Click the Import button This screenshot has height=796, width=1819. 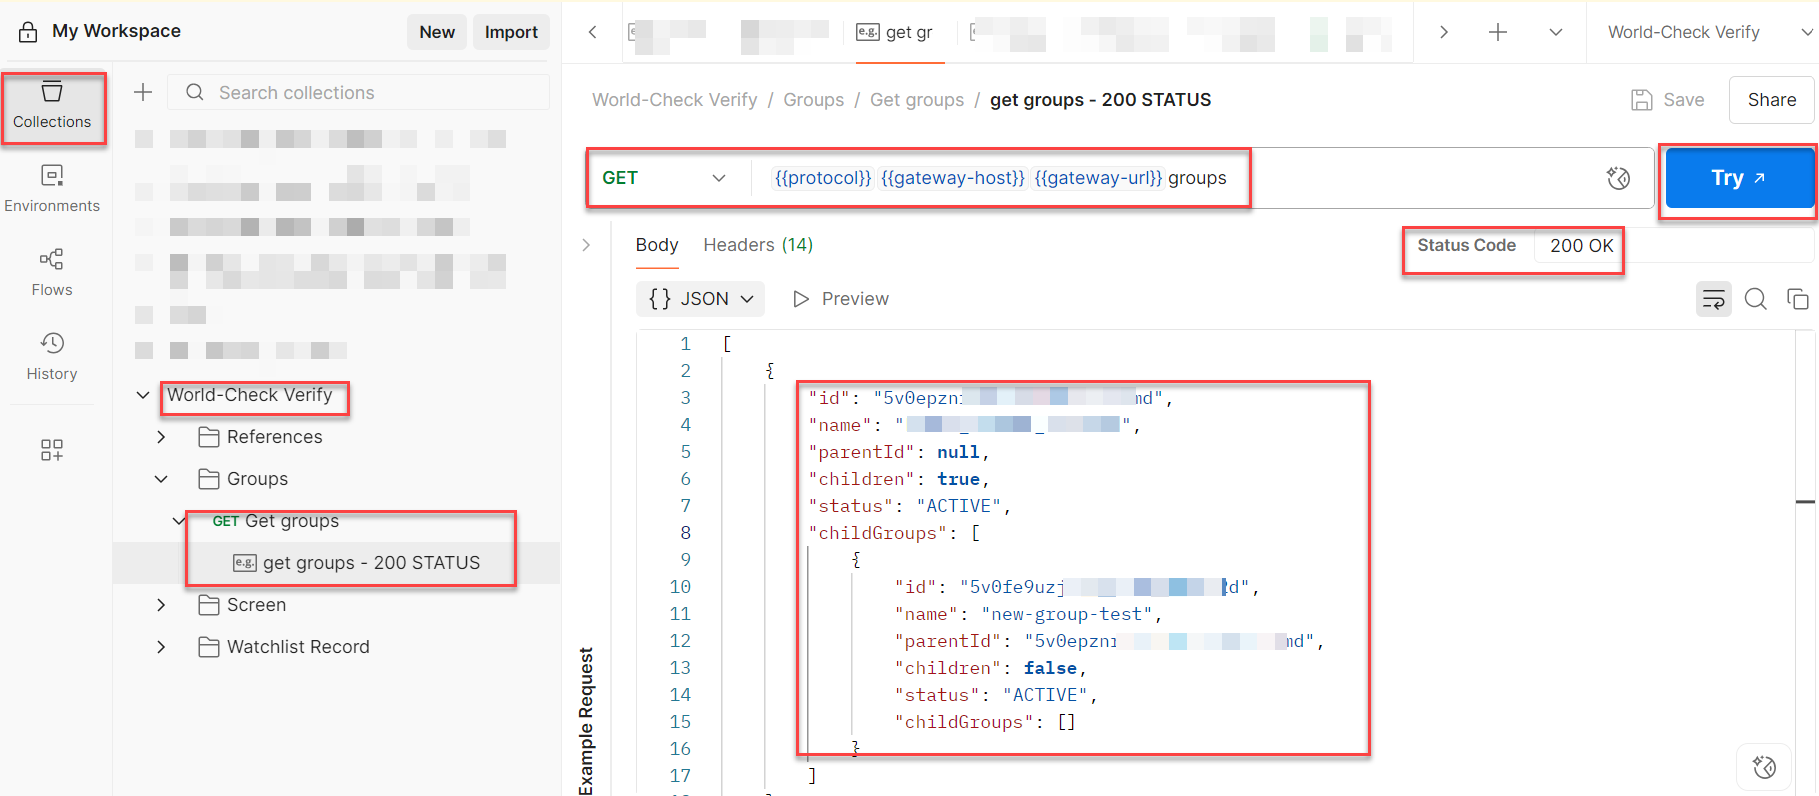(511, 32)
